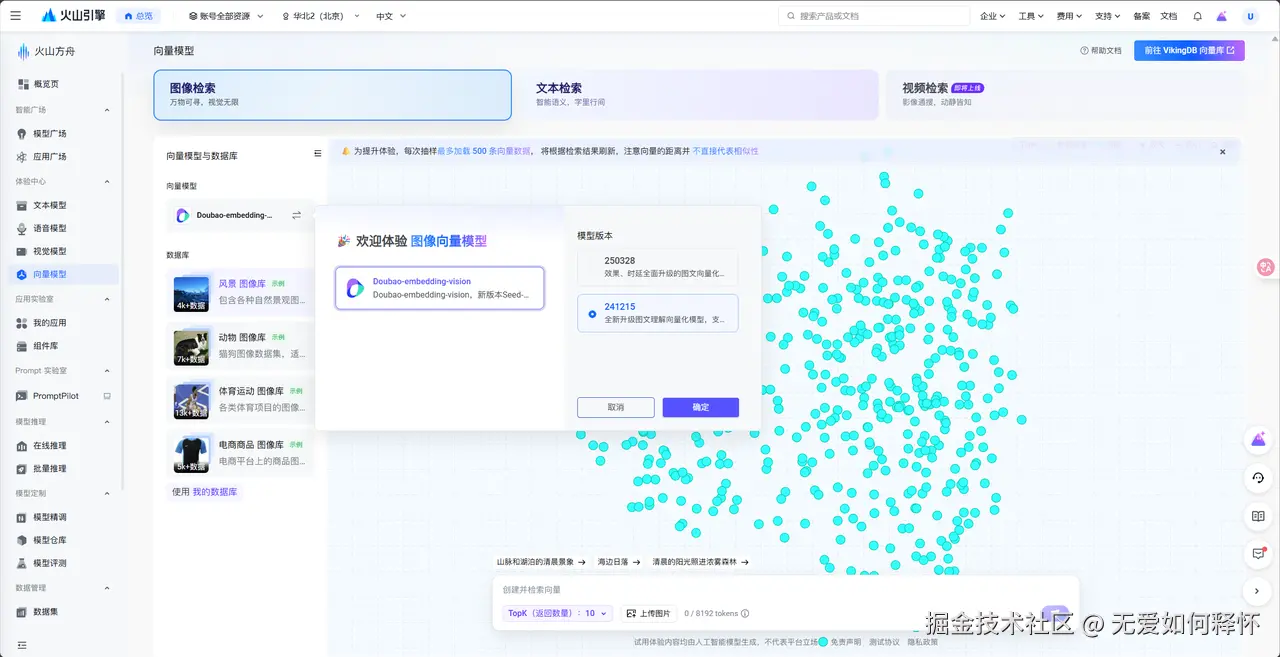Open 模型评测 in sidebar
Viewport: 1280px width, 657px height.
50,563
